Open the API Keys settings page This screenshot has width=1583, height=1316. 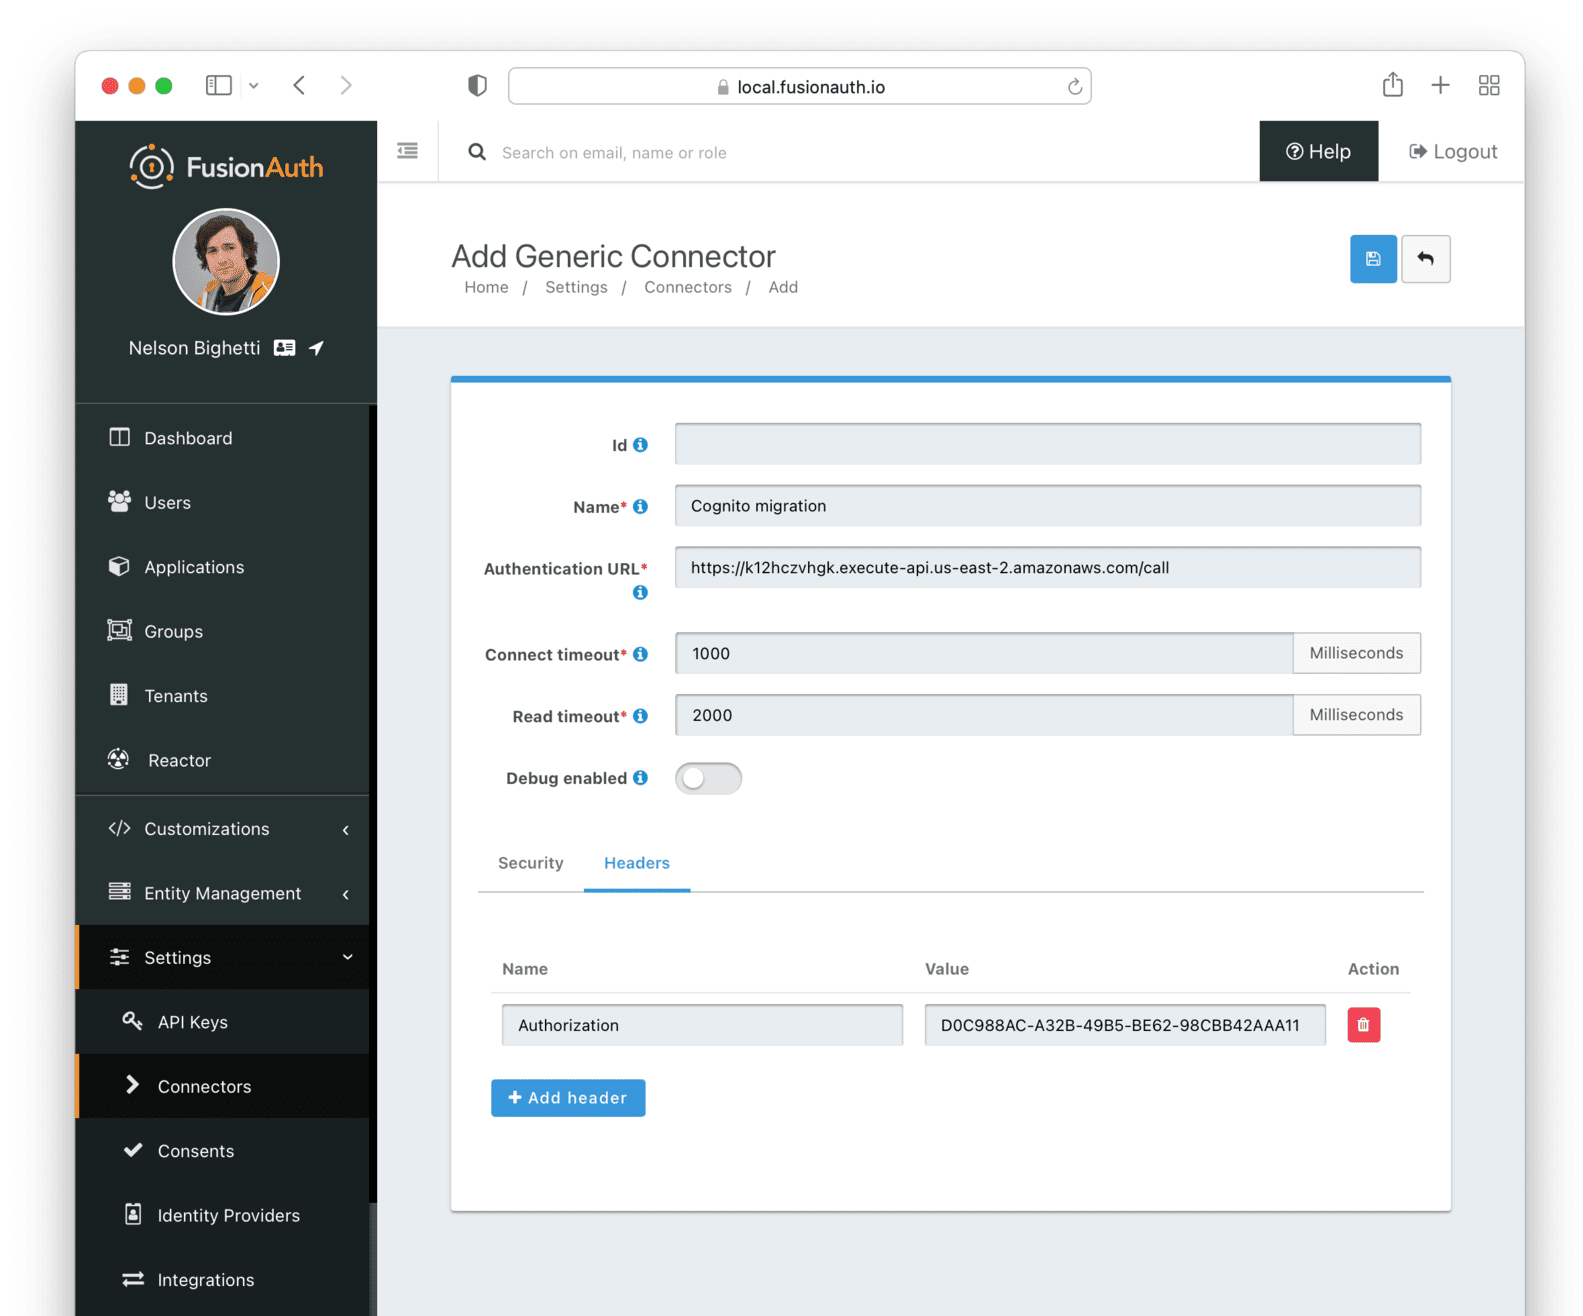[192, 1022]
